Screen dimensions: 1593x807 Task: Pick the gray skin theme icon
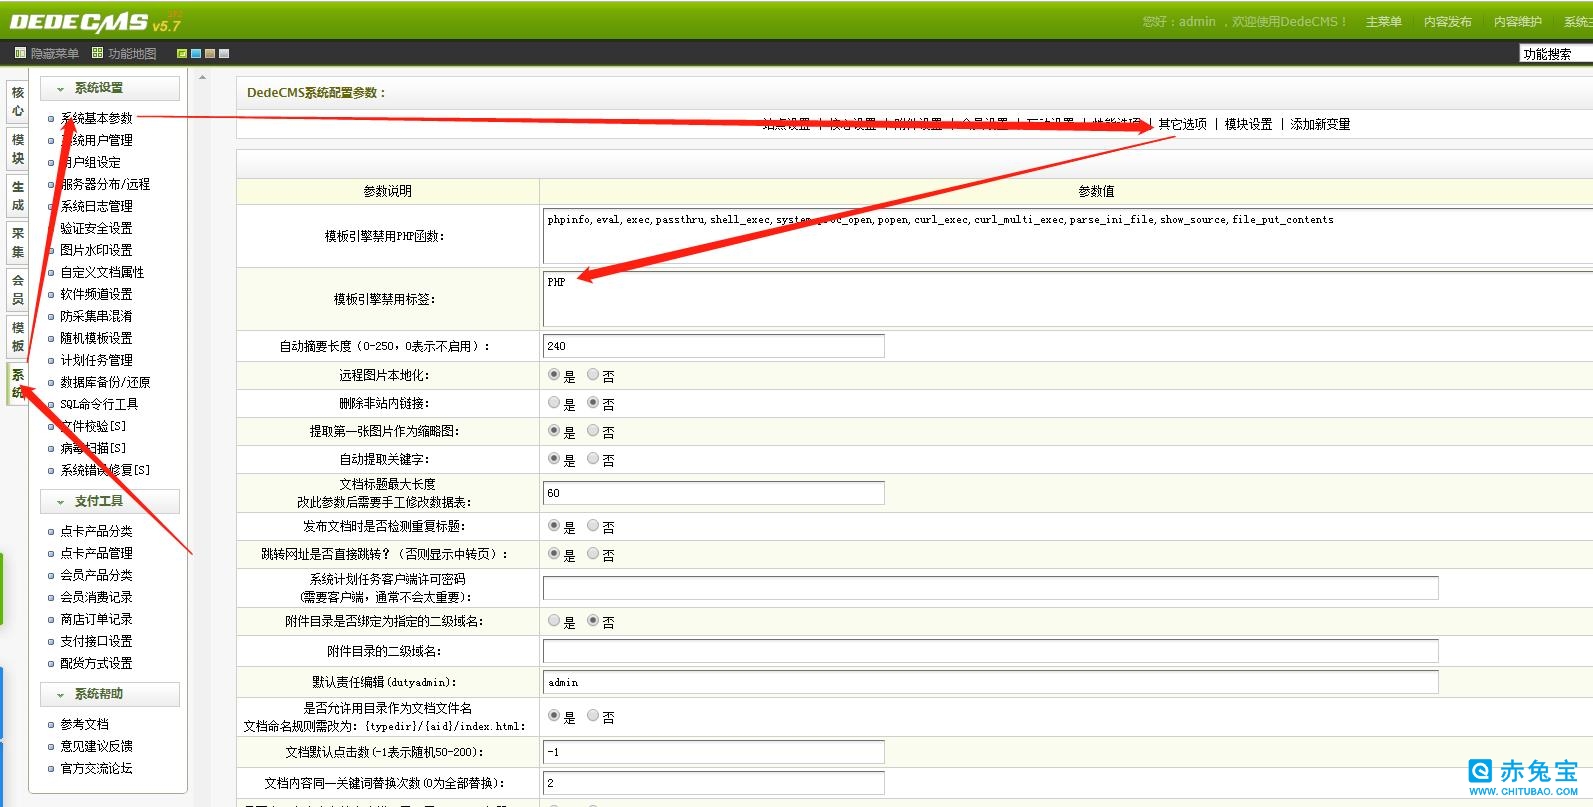coord(224,53)
